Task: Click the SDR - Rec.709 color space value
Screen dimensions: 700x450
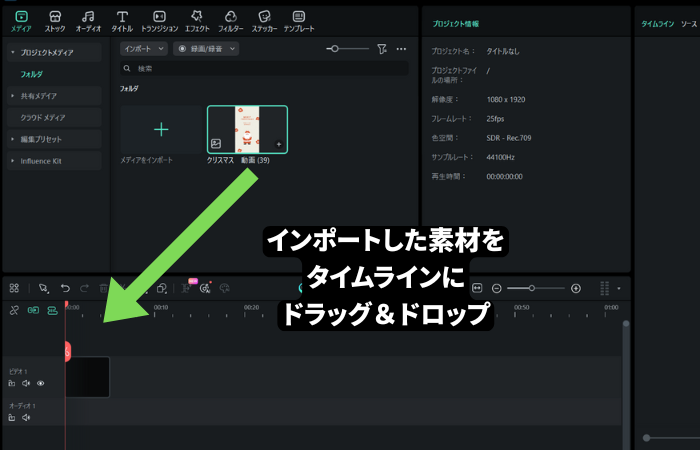Action: tap(509, 138)
